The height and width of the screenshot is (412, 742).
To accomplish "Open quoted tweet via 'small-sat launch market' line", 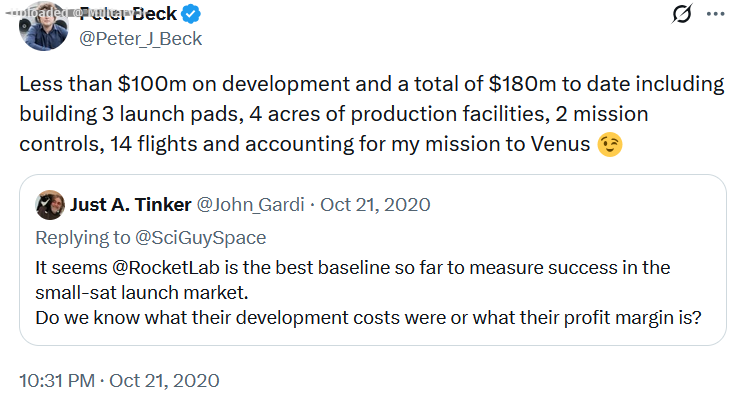I will [142, 293].
